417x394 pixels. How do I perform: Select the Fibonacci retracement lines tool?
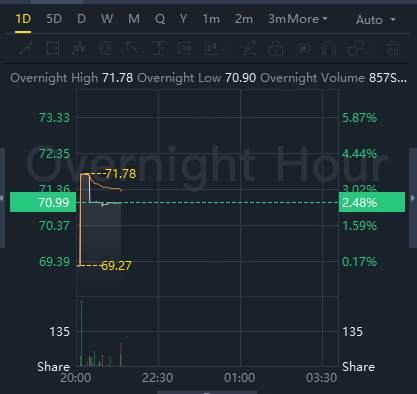(105, 48)
